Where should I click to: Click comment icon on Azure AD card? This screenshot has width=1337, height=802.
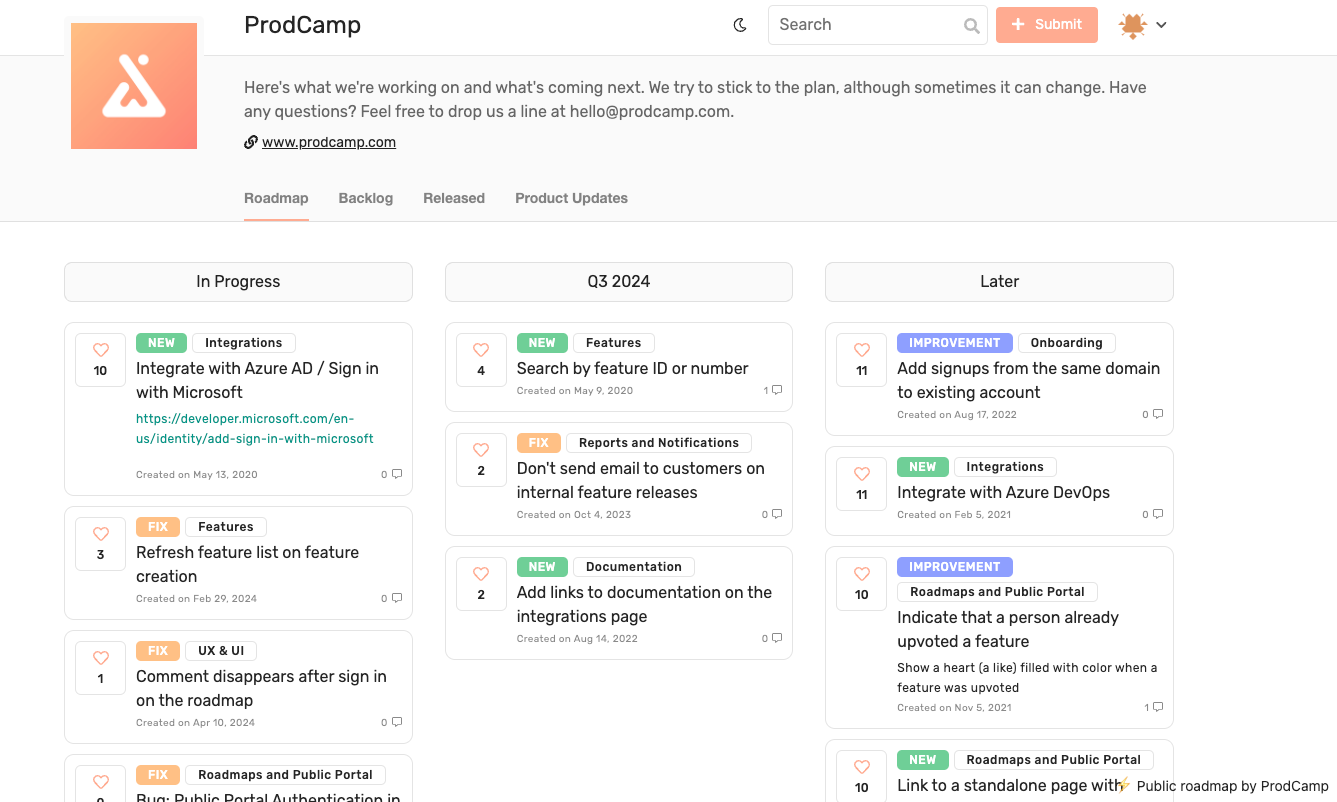(x=396, y=474)
